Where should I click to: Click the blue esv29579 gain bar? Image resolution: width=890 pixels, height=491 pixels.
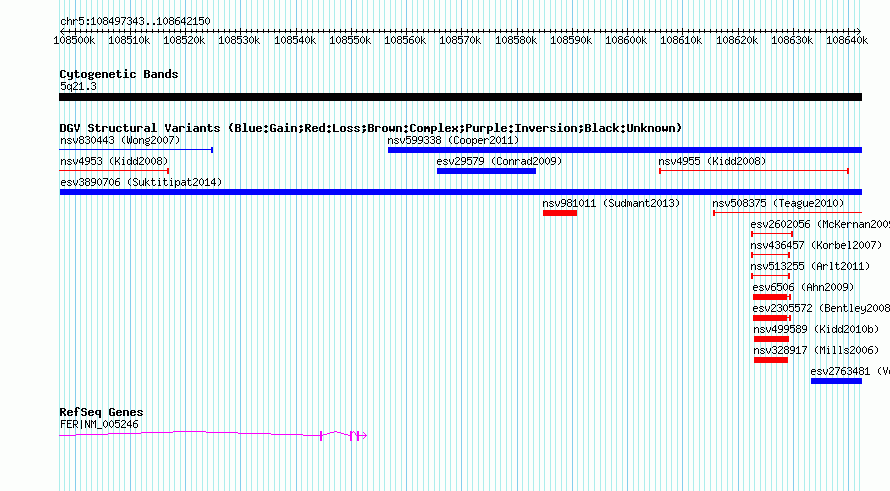coord(486,171)
